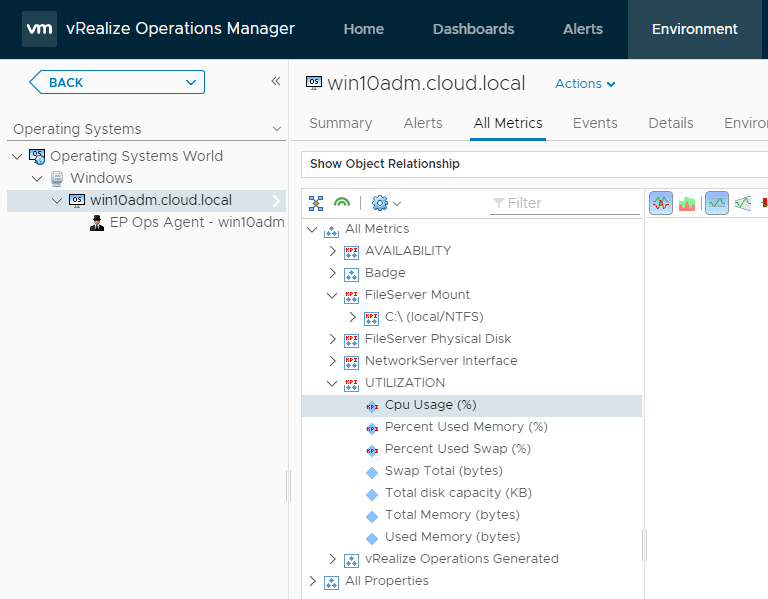Expand the AVAILABILITY metric group
The height and width of the screenshot is (599, 768).
click(333, 251)
